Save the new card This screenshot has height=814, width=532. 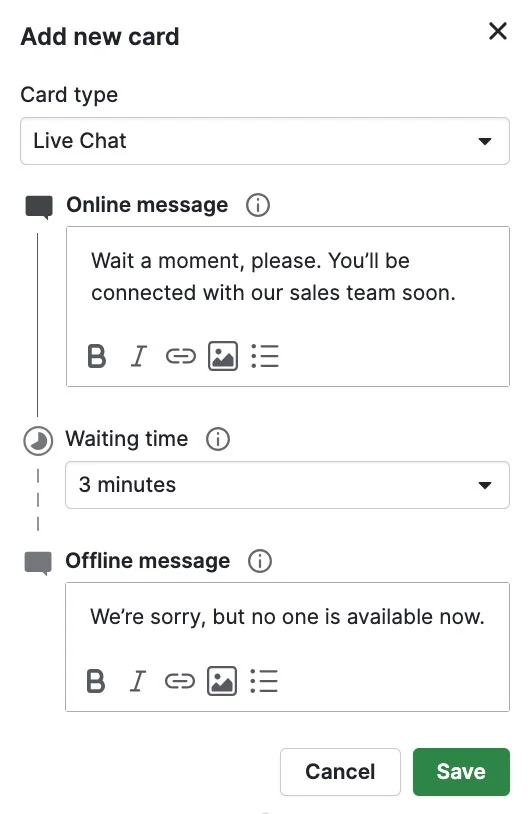(x=461, y=772)
